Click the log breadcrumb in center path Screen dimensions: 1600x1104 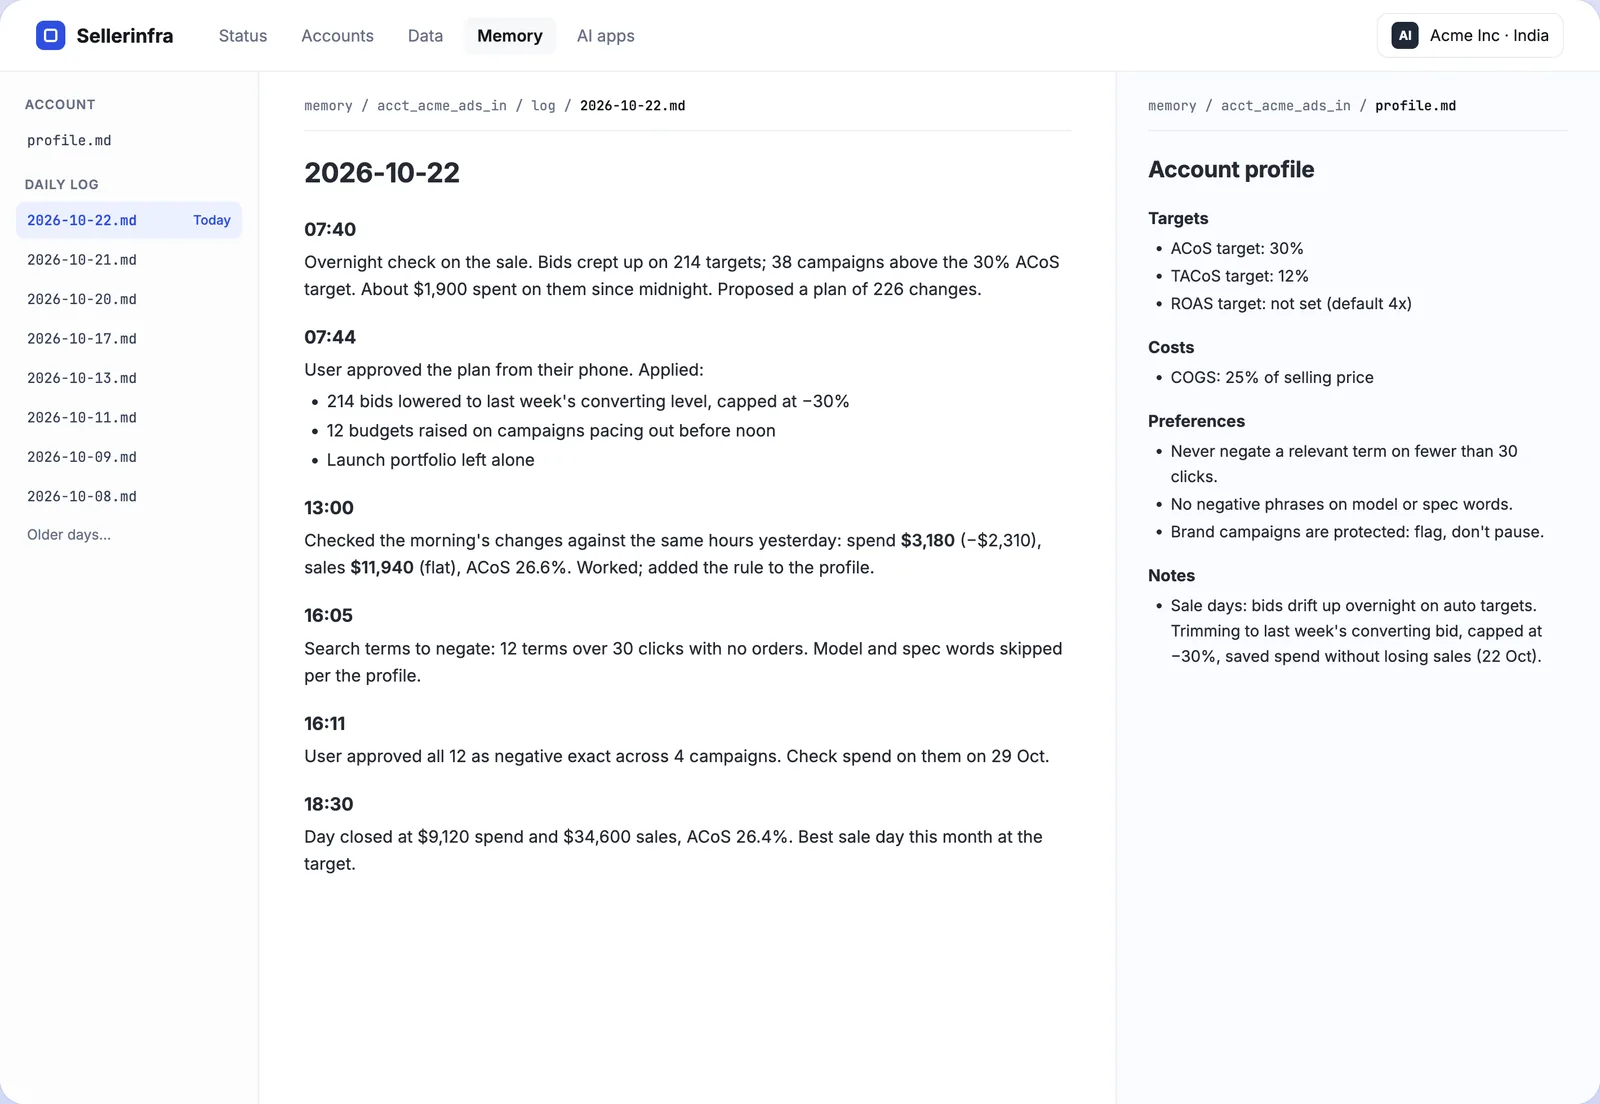click(543, 106)
